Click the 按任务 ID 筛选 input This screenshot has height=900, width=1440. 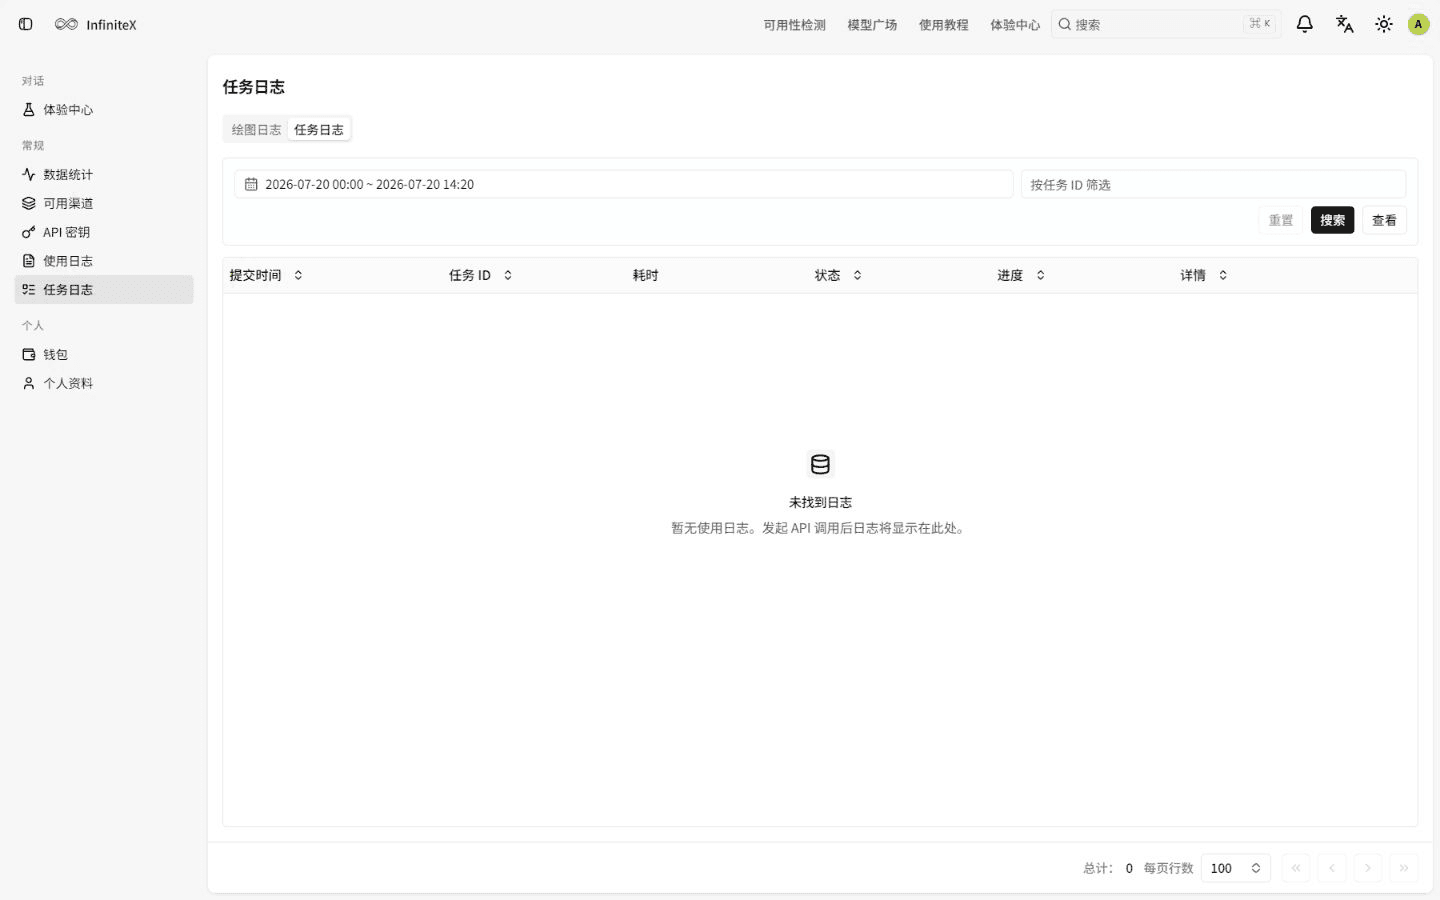click(x=1213, y=184)
